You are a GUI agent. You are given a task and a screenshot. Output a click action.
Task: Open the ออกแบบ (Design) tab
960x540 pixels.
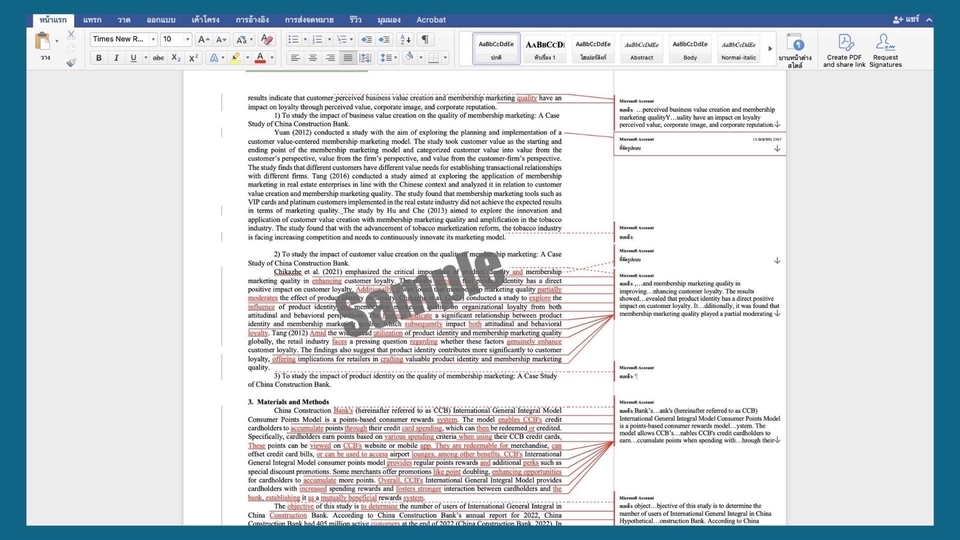[160, 20]
